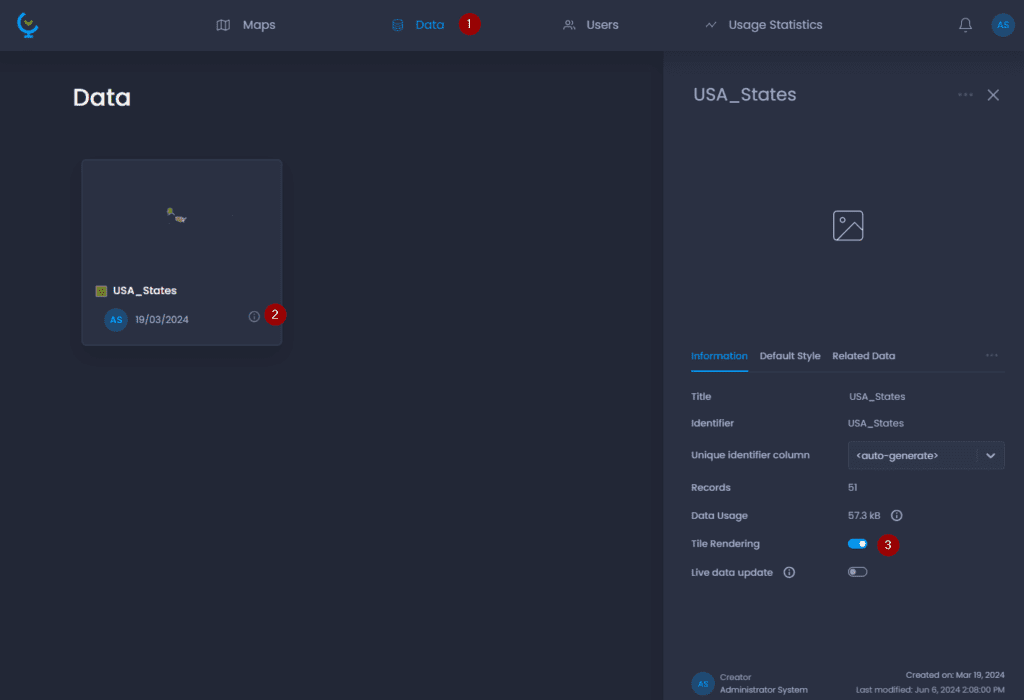Toggle the Live data update switch

(857, 572)
